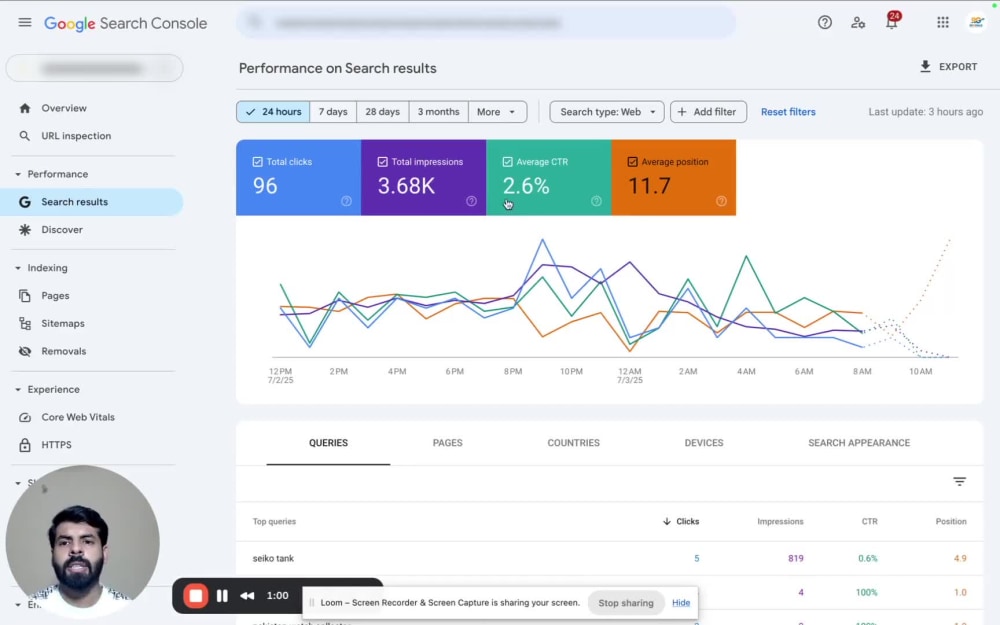Click the Removals crossed-eye icon

click(x=25, y=351)
